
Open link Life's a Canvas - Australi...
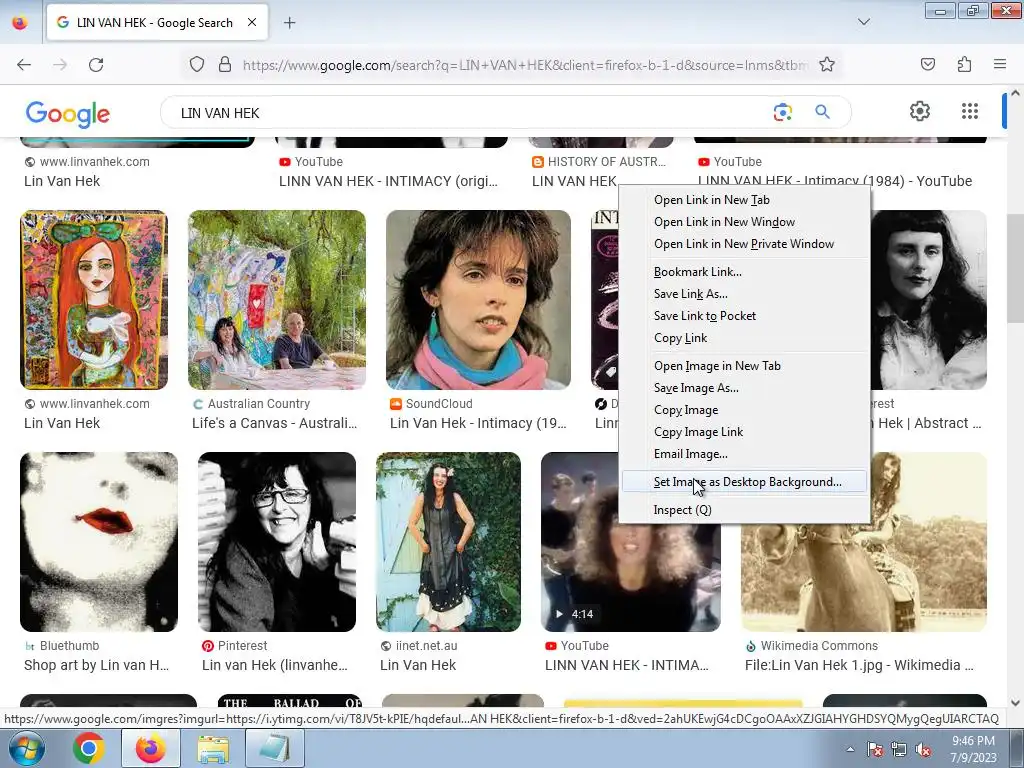click(274, 423)
